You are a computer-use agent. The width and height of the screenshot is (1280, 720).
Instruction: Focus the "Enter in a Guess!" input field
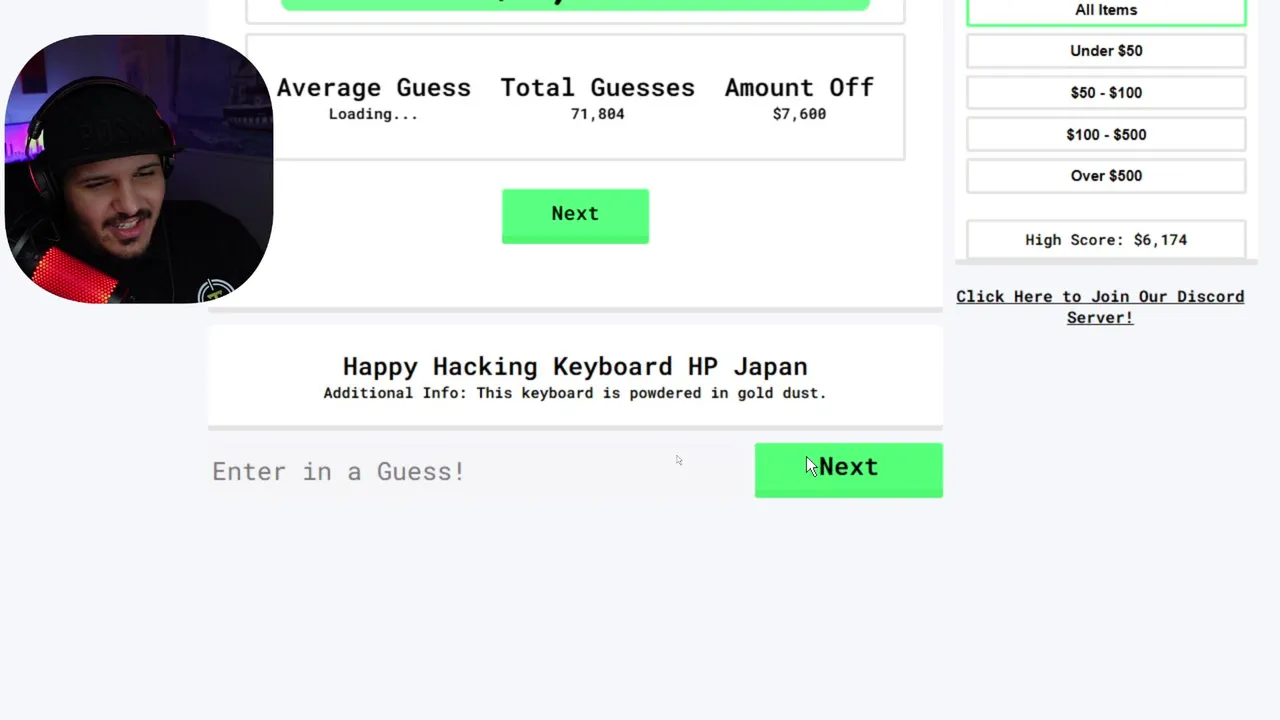pos(480,471)
